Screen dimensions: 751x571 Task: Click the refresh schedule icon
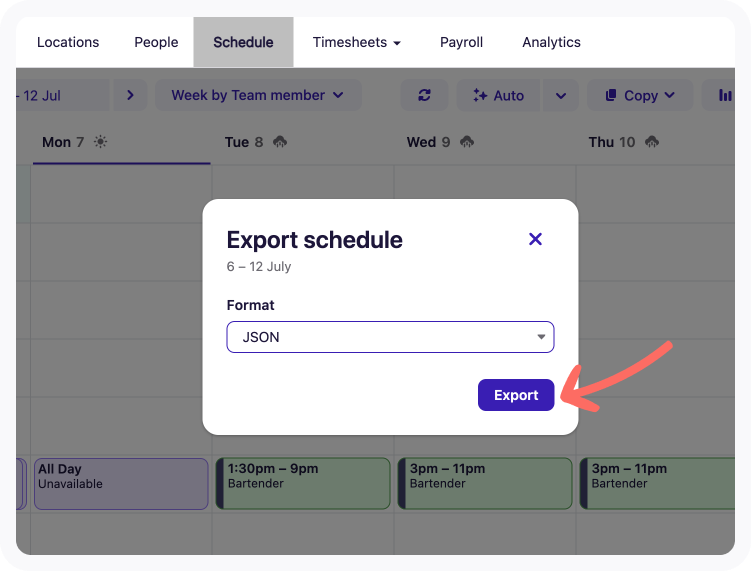tap(425, 95)
